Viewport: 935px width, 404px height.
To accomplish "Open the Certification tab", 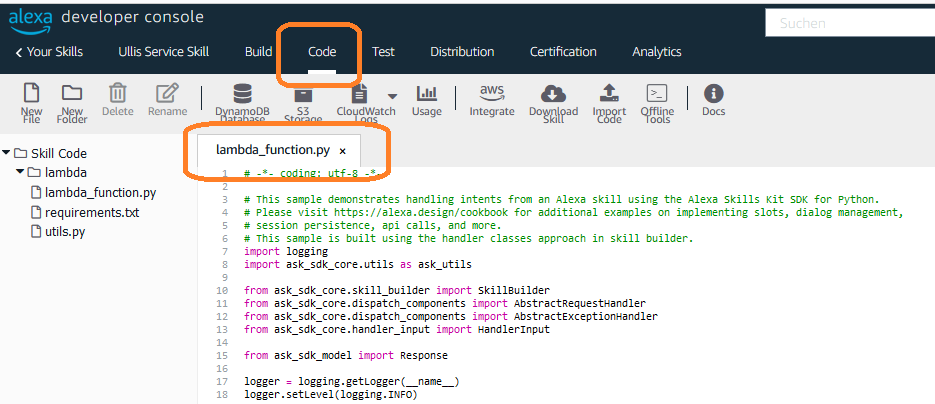I will click(563, 52).
